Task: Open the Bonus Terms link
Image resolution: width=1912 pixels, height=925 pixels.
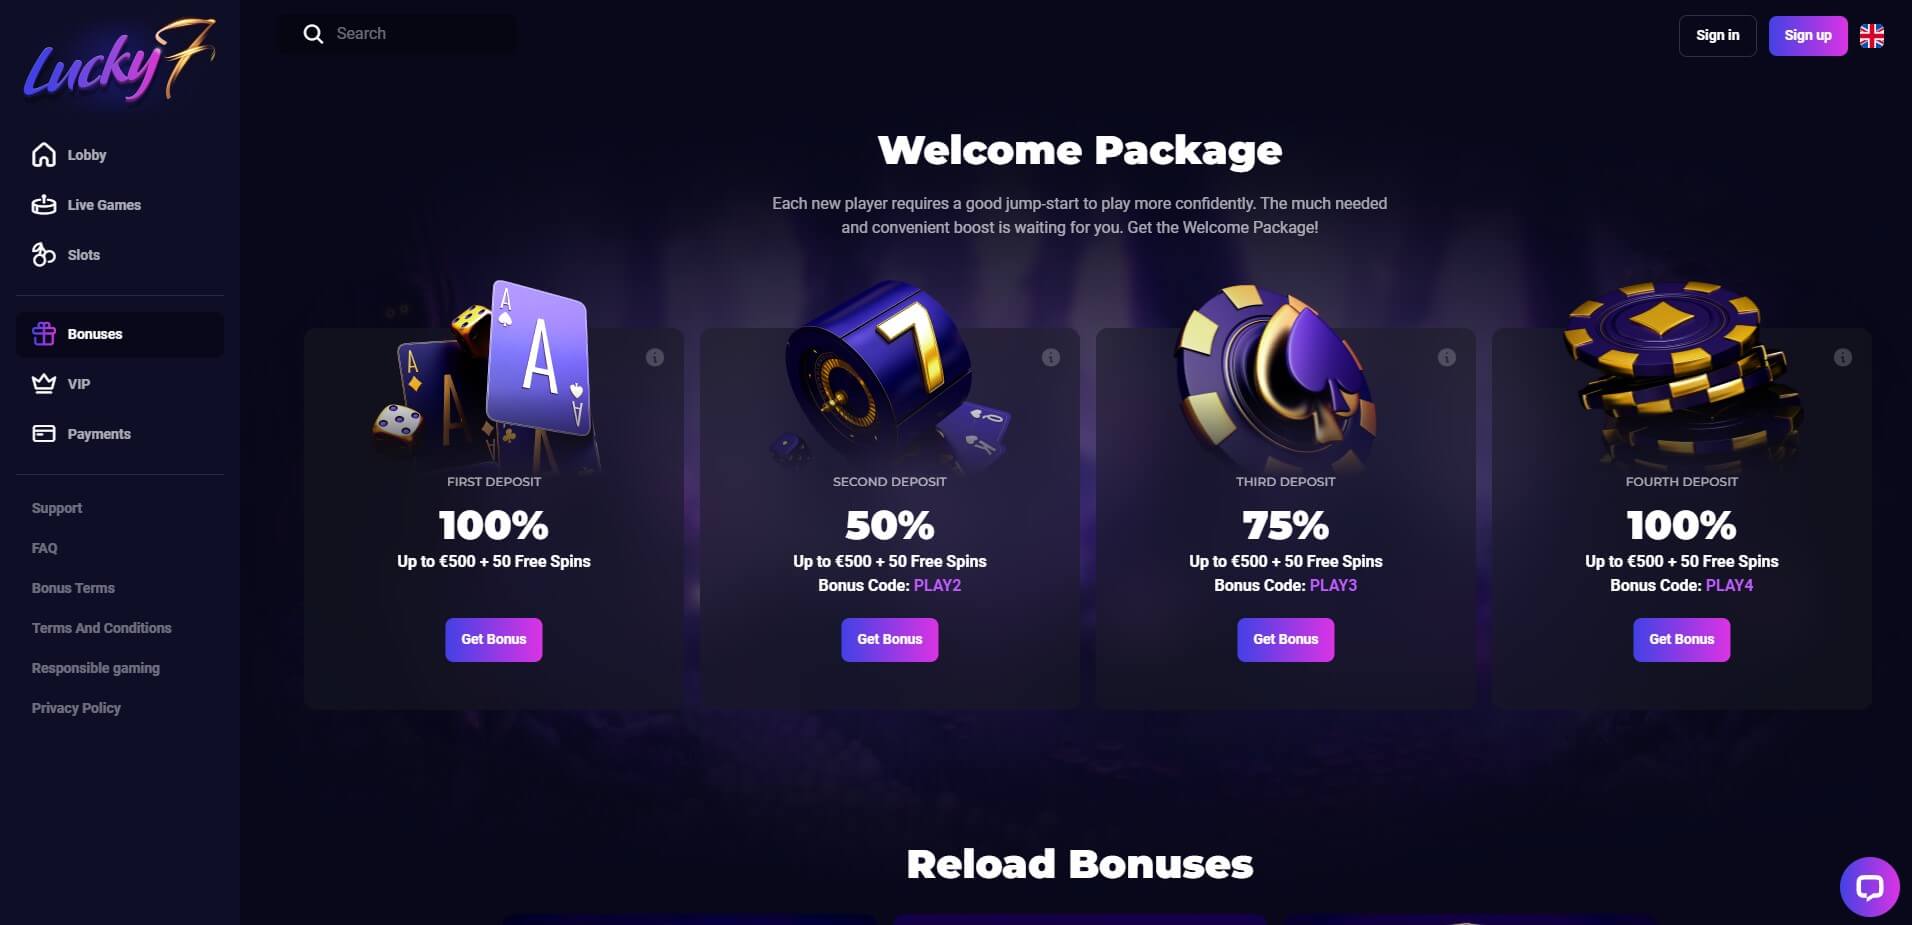Action: point(73,588)
